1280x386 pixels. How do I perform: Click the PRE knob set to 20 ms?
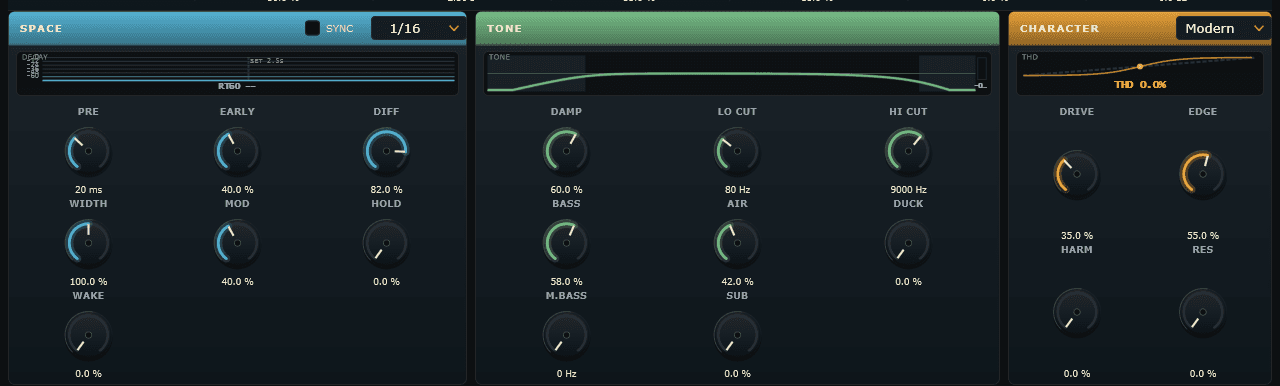tap(88, 152)
